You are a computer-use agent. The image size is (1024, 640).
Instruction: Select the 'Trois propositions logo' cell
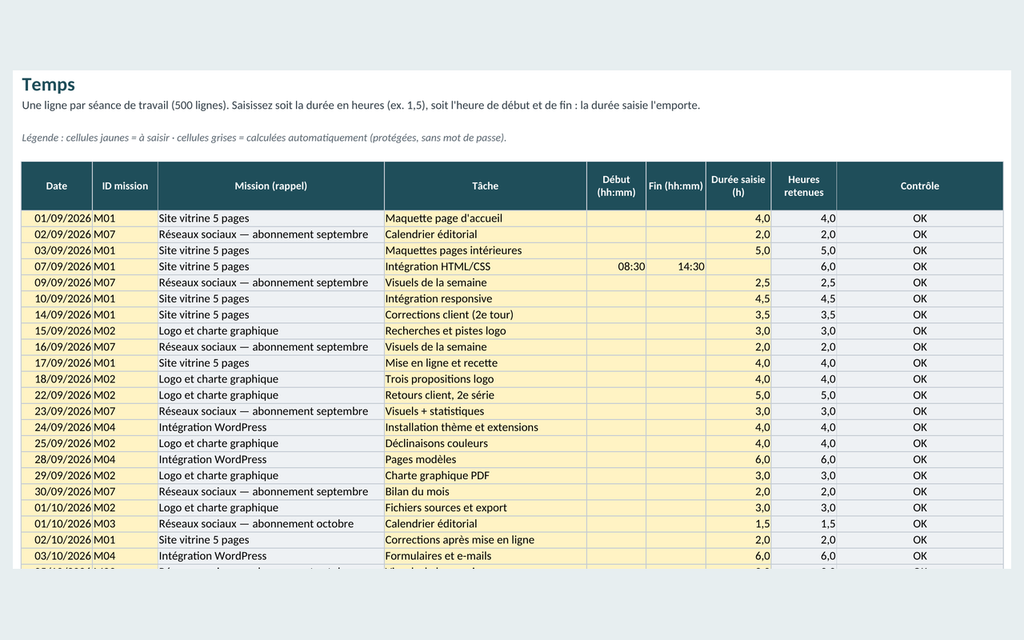pos(485,379)
